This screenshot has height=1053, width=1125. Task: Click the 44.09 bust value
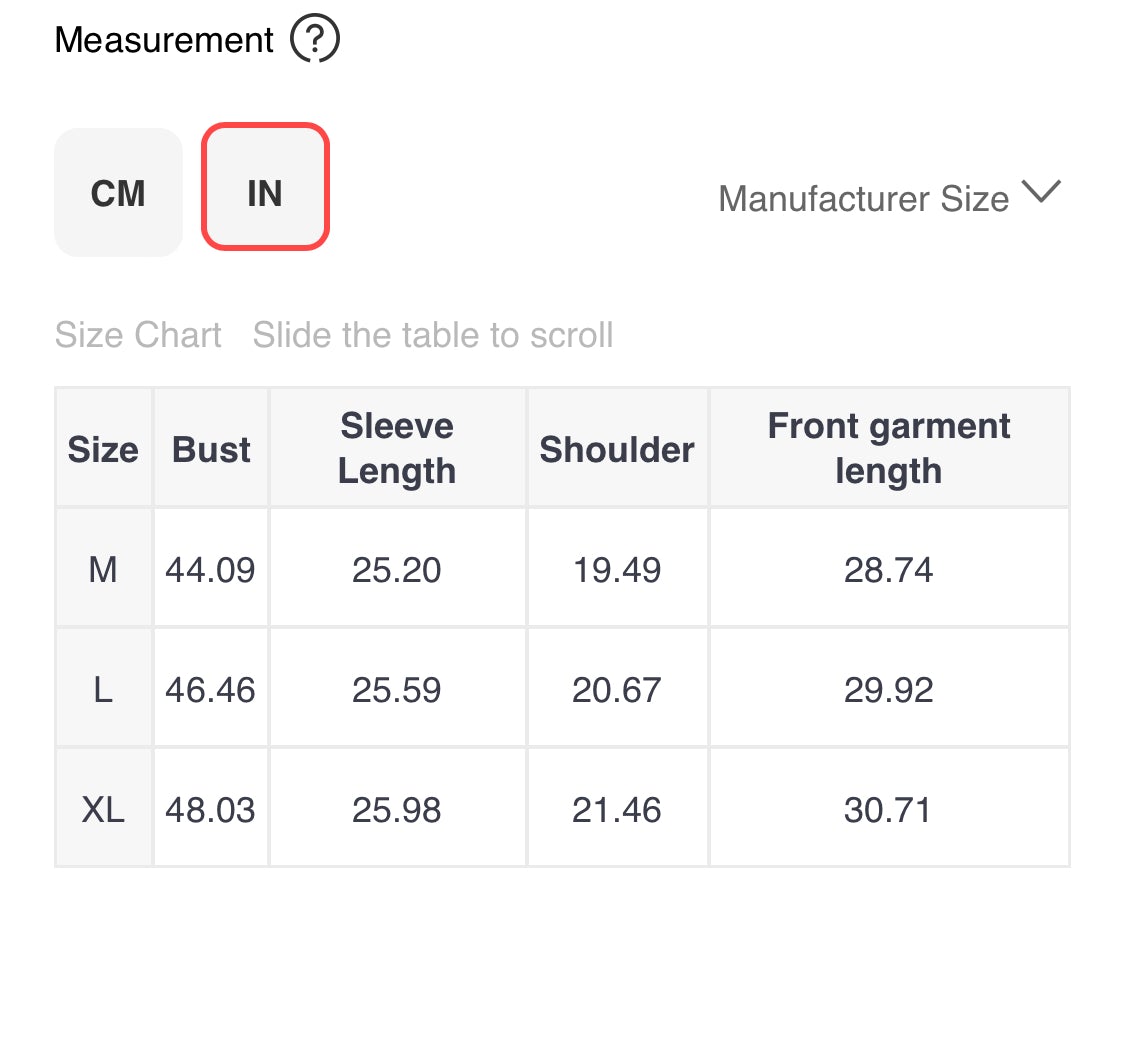[211, 570]
